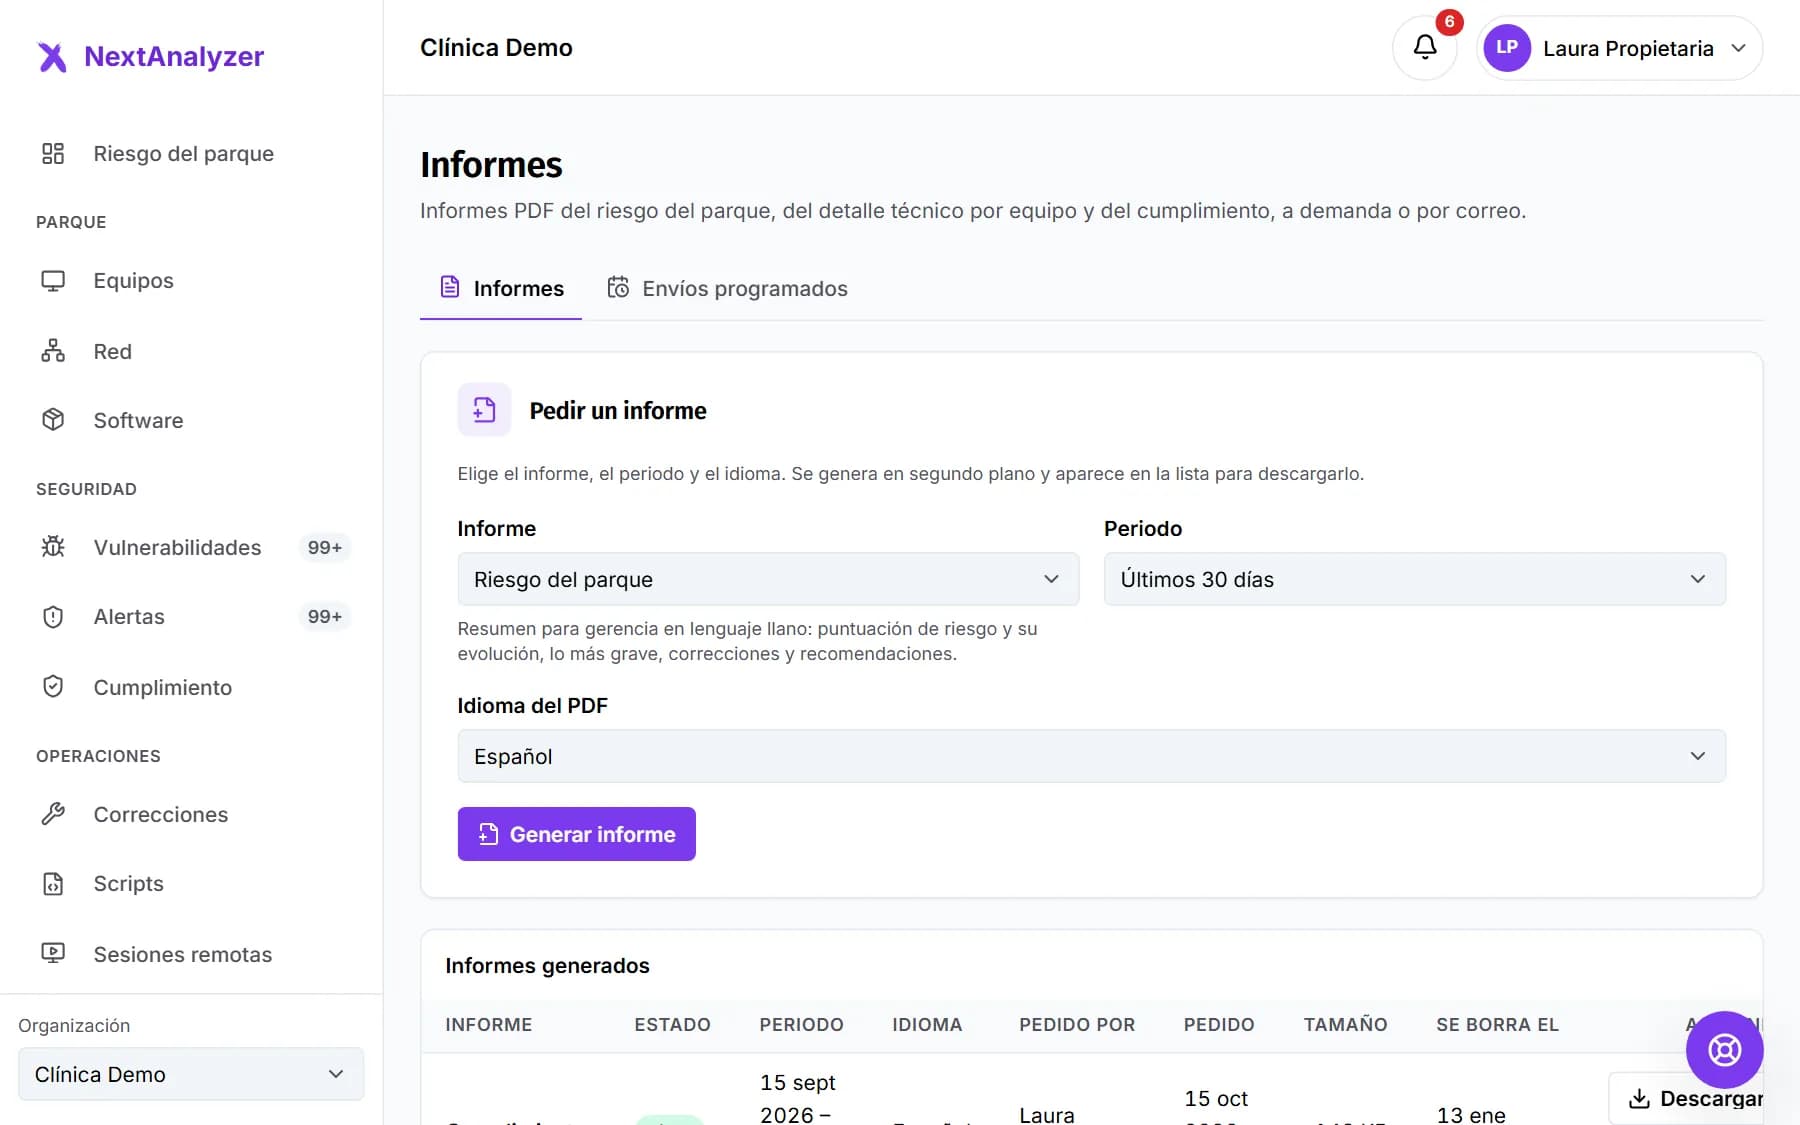The width and height of the screenshot is (1800, 1125).
Task: Click the Generar informe button
Action: point(577,834)
